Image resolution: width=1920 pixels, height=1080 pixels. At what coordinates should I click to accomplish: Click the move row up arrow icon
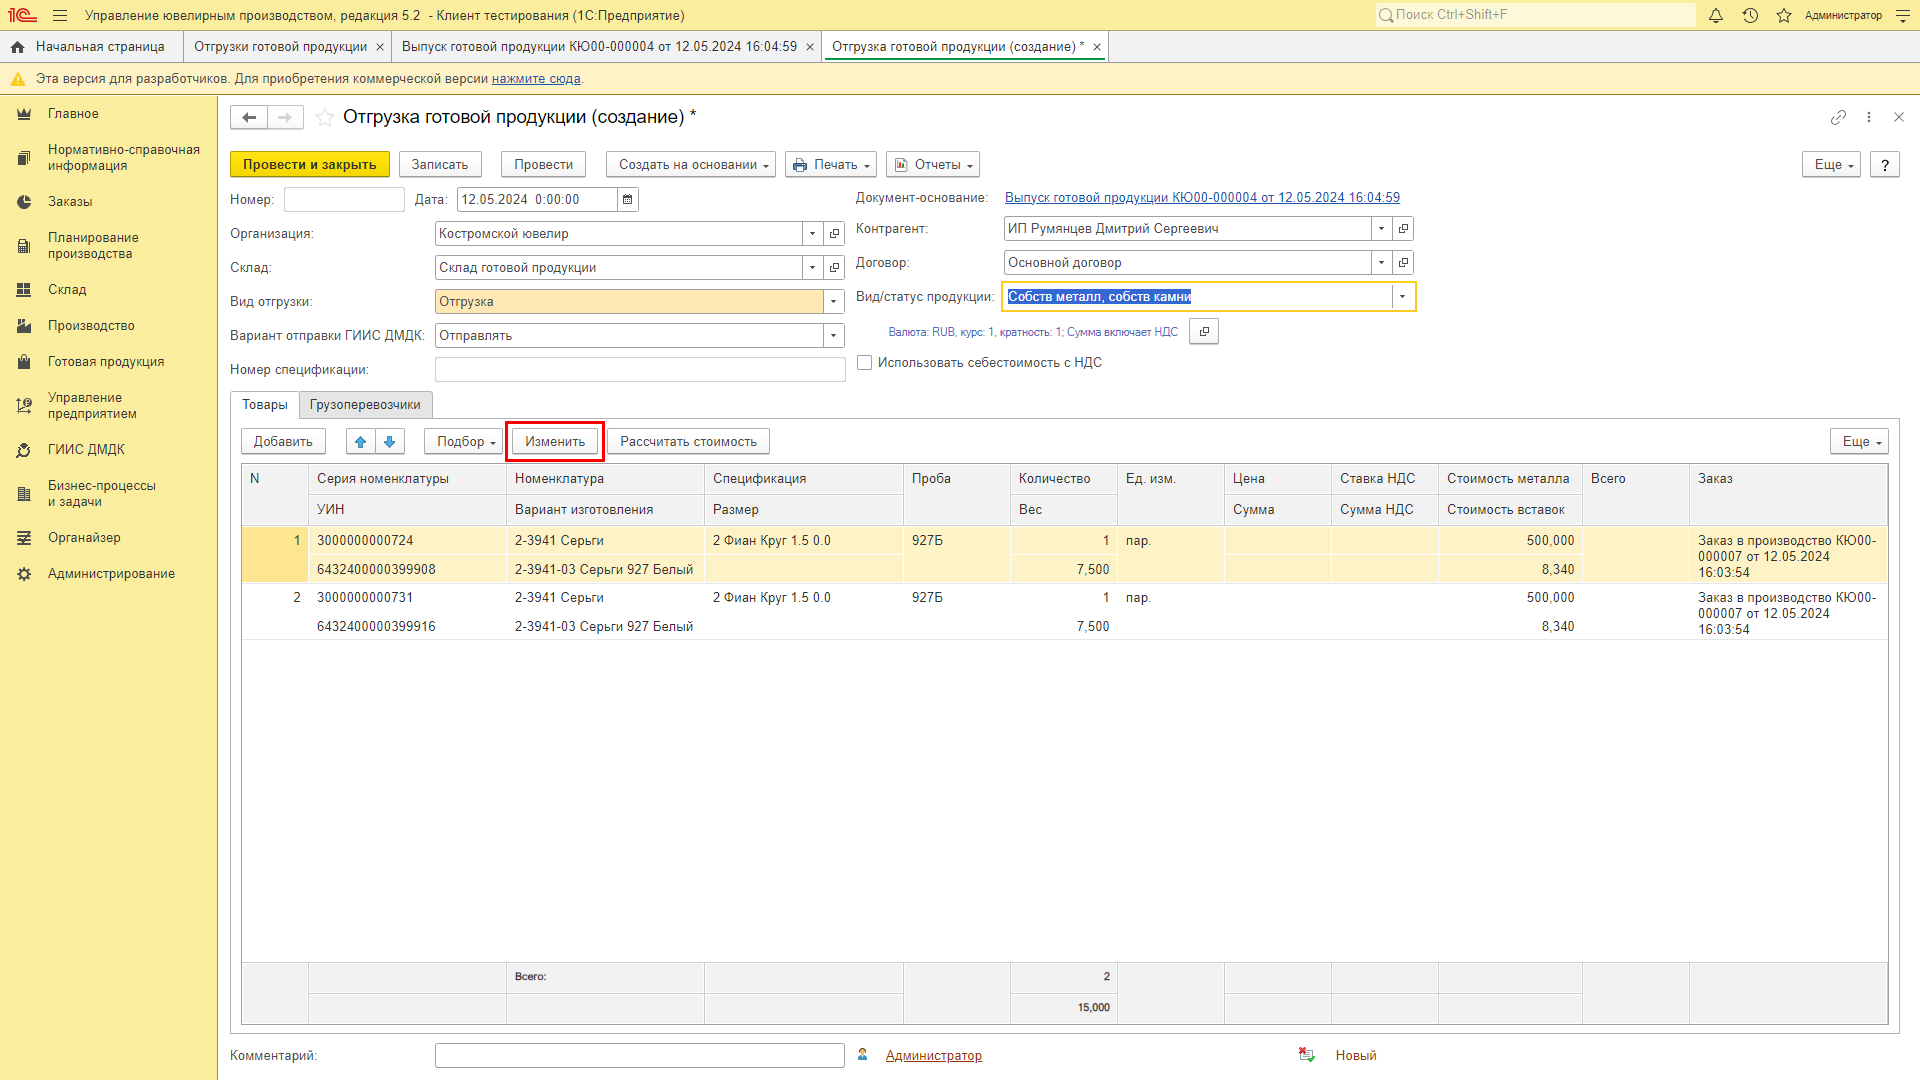tap(360, 440)
